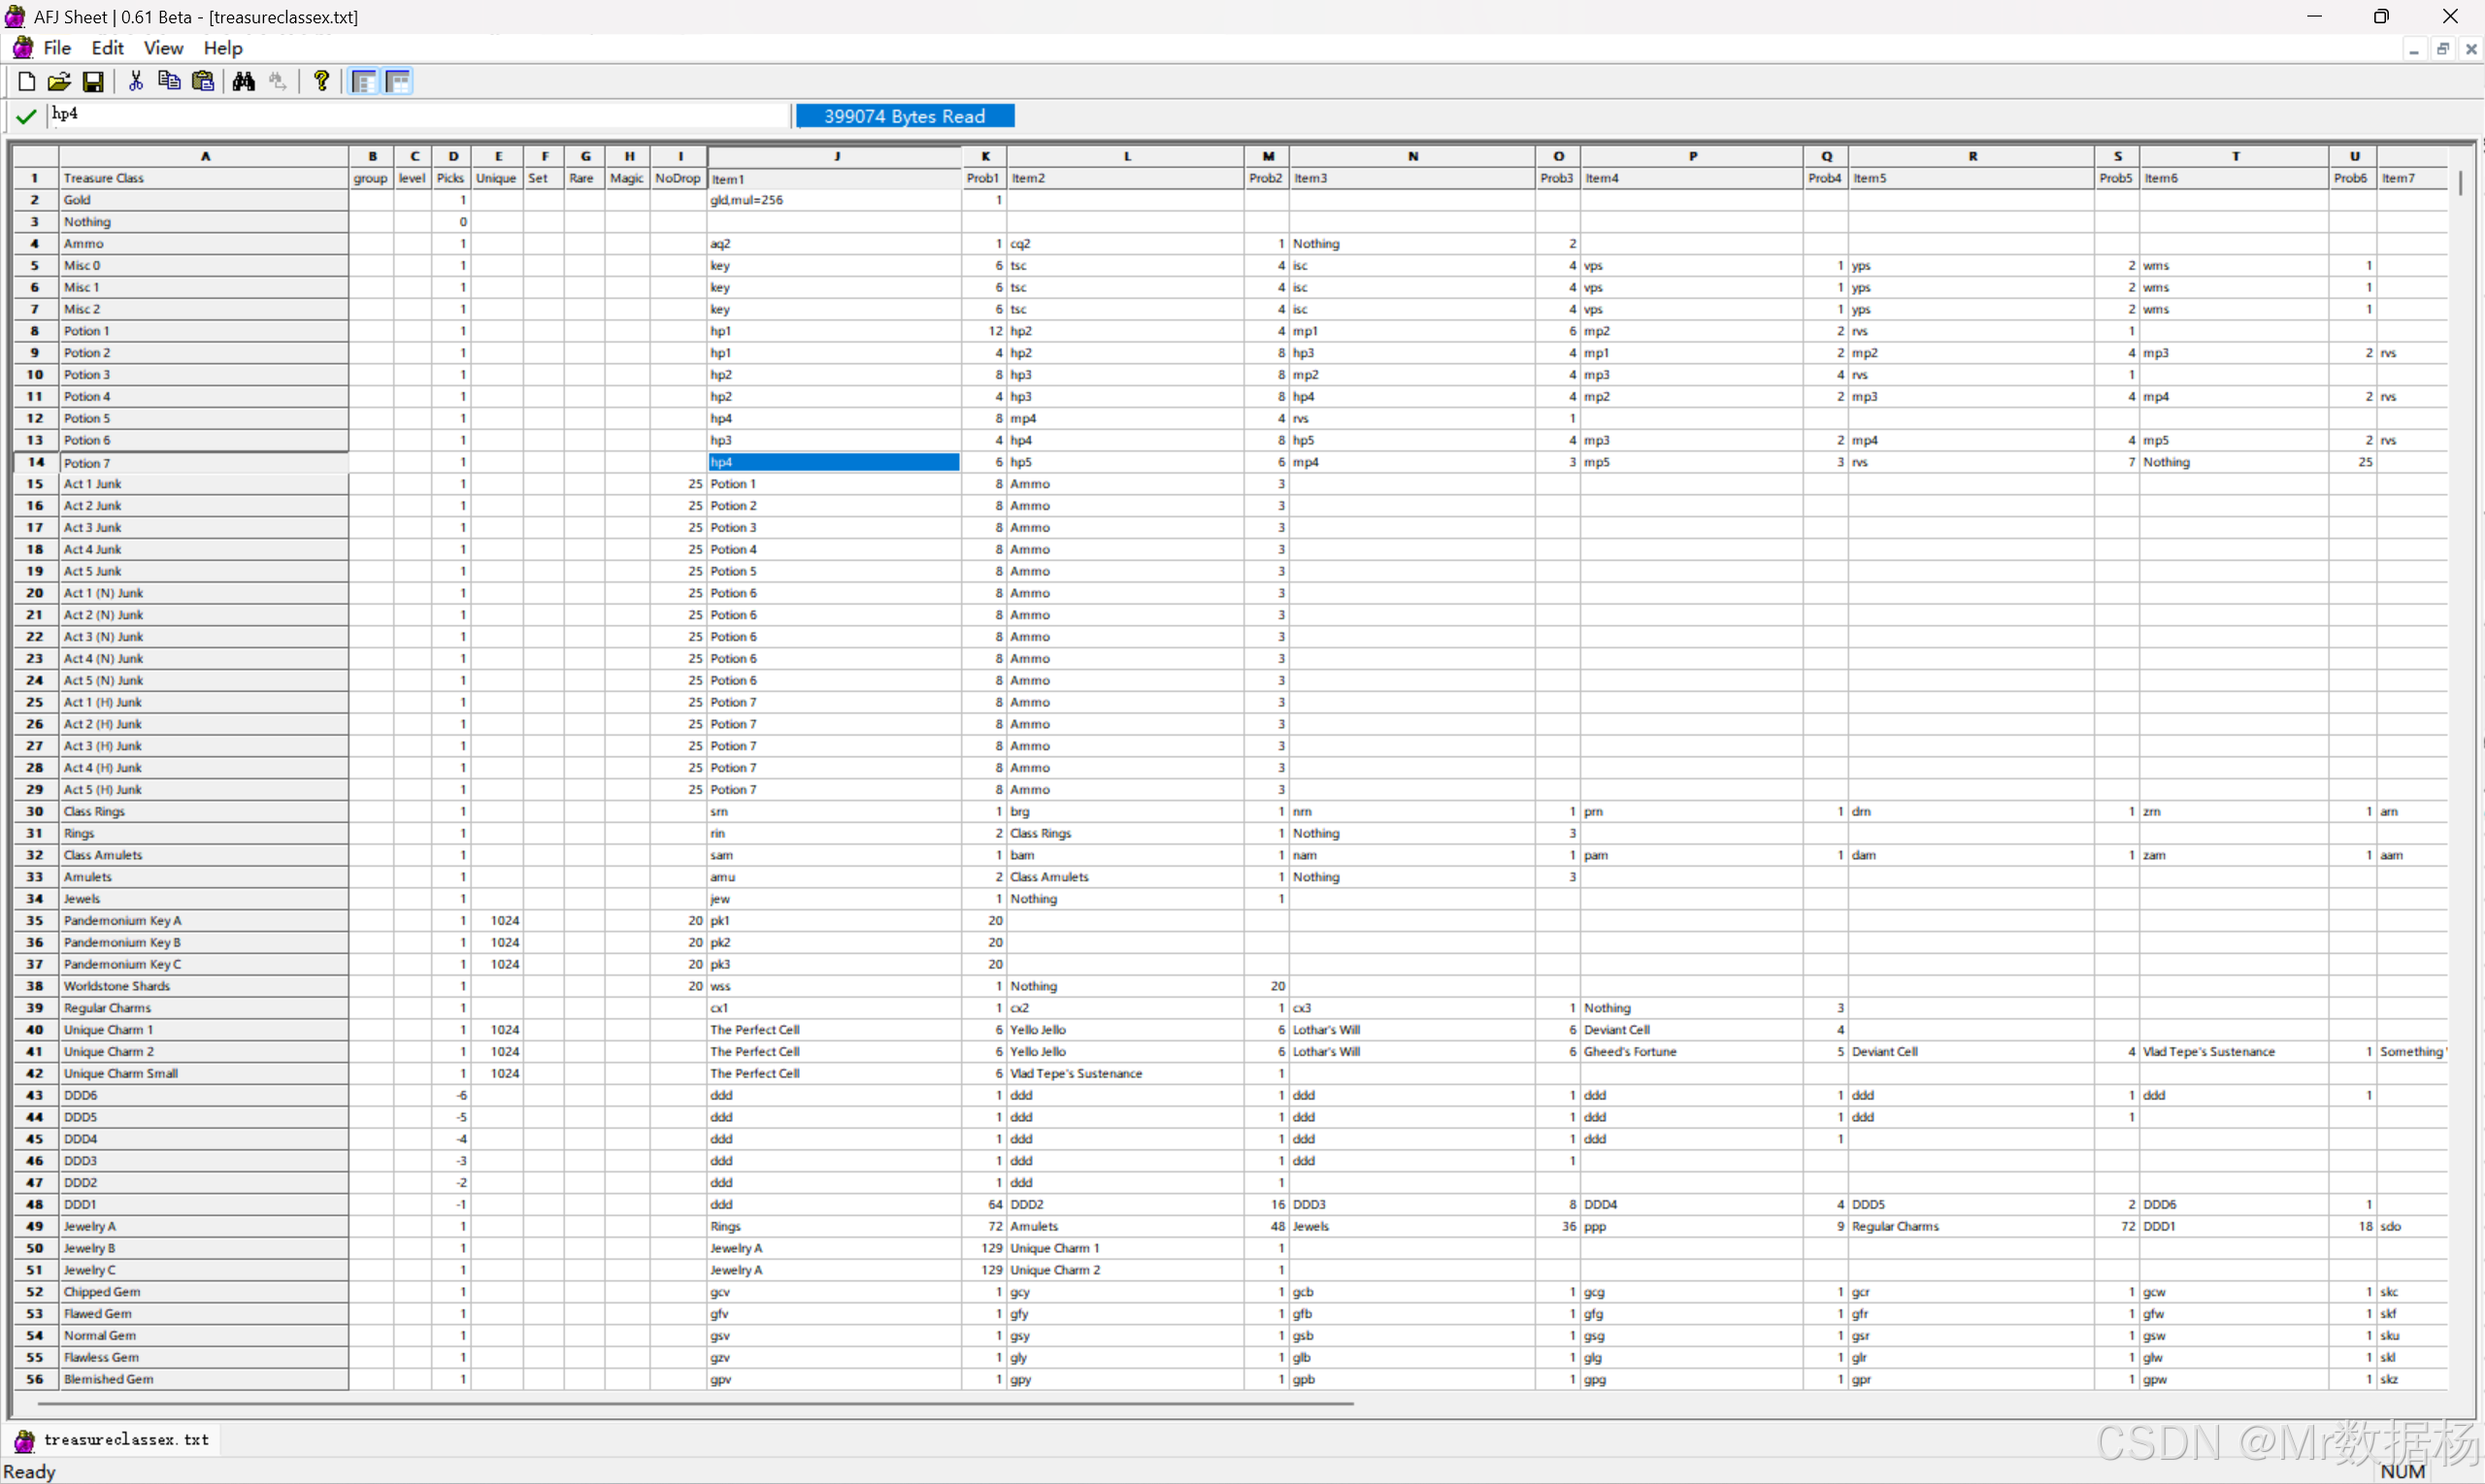Open the View menu

pos(163,48)
